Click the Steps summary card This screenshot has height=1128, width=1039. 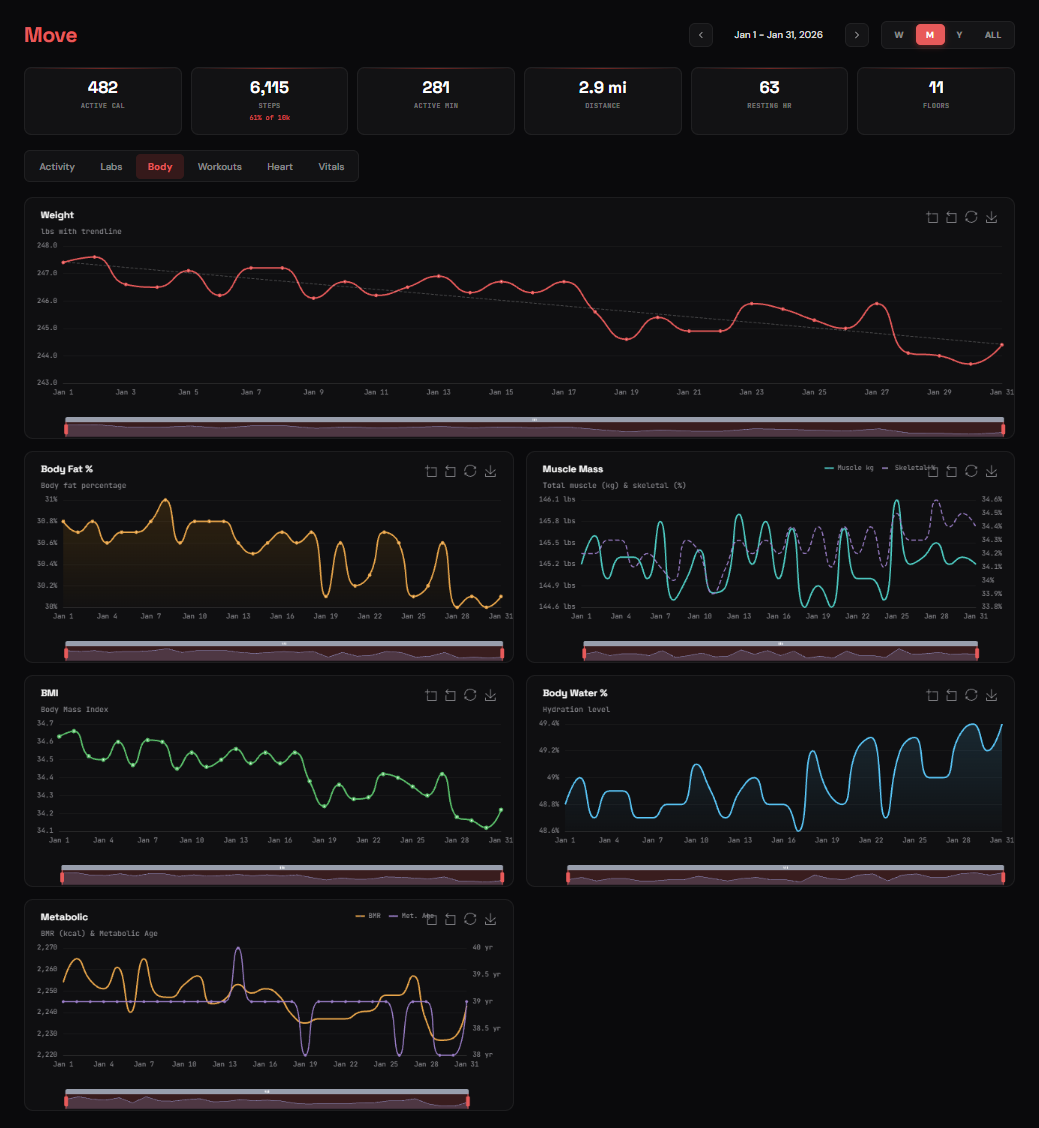click(x=269, y=100)
